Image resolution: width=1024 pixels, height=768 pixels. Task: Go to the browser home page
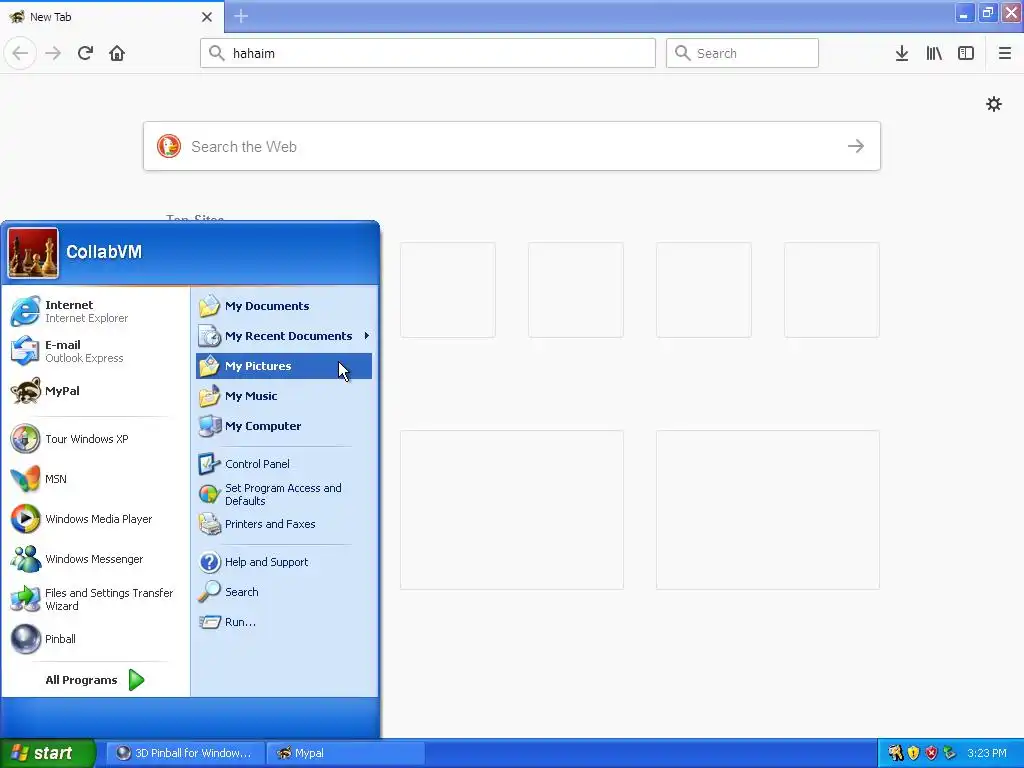click(x=117, y=53)
